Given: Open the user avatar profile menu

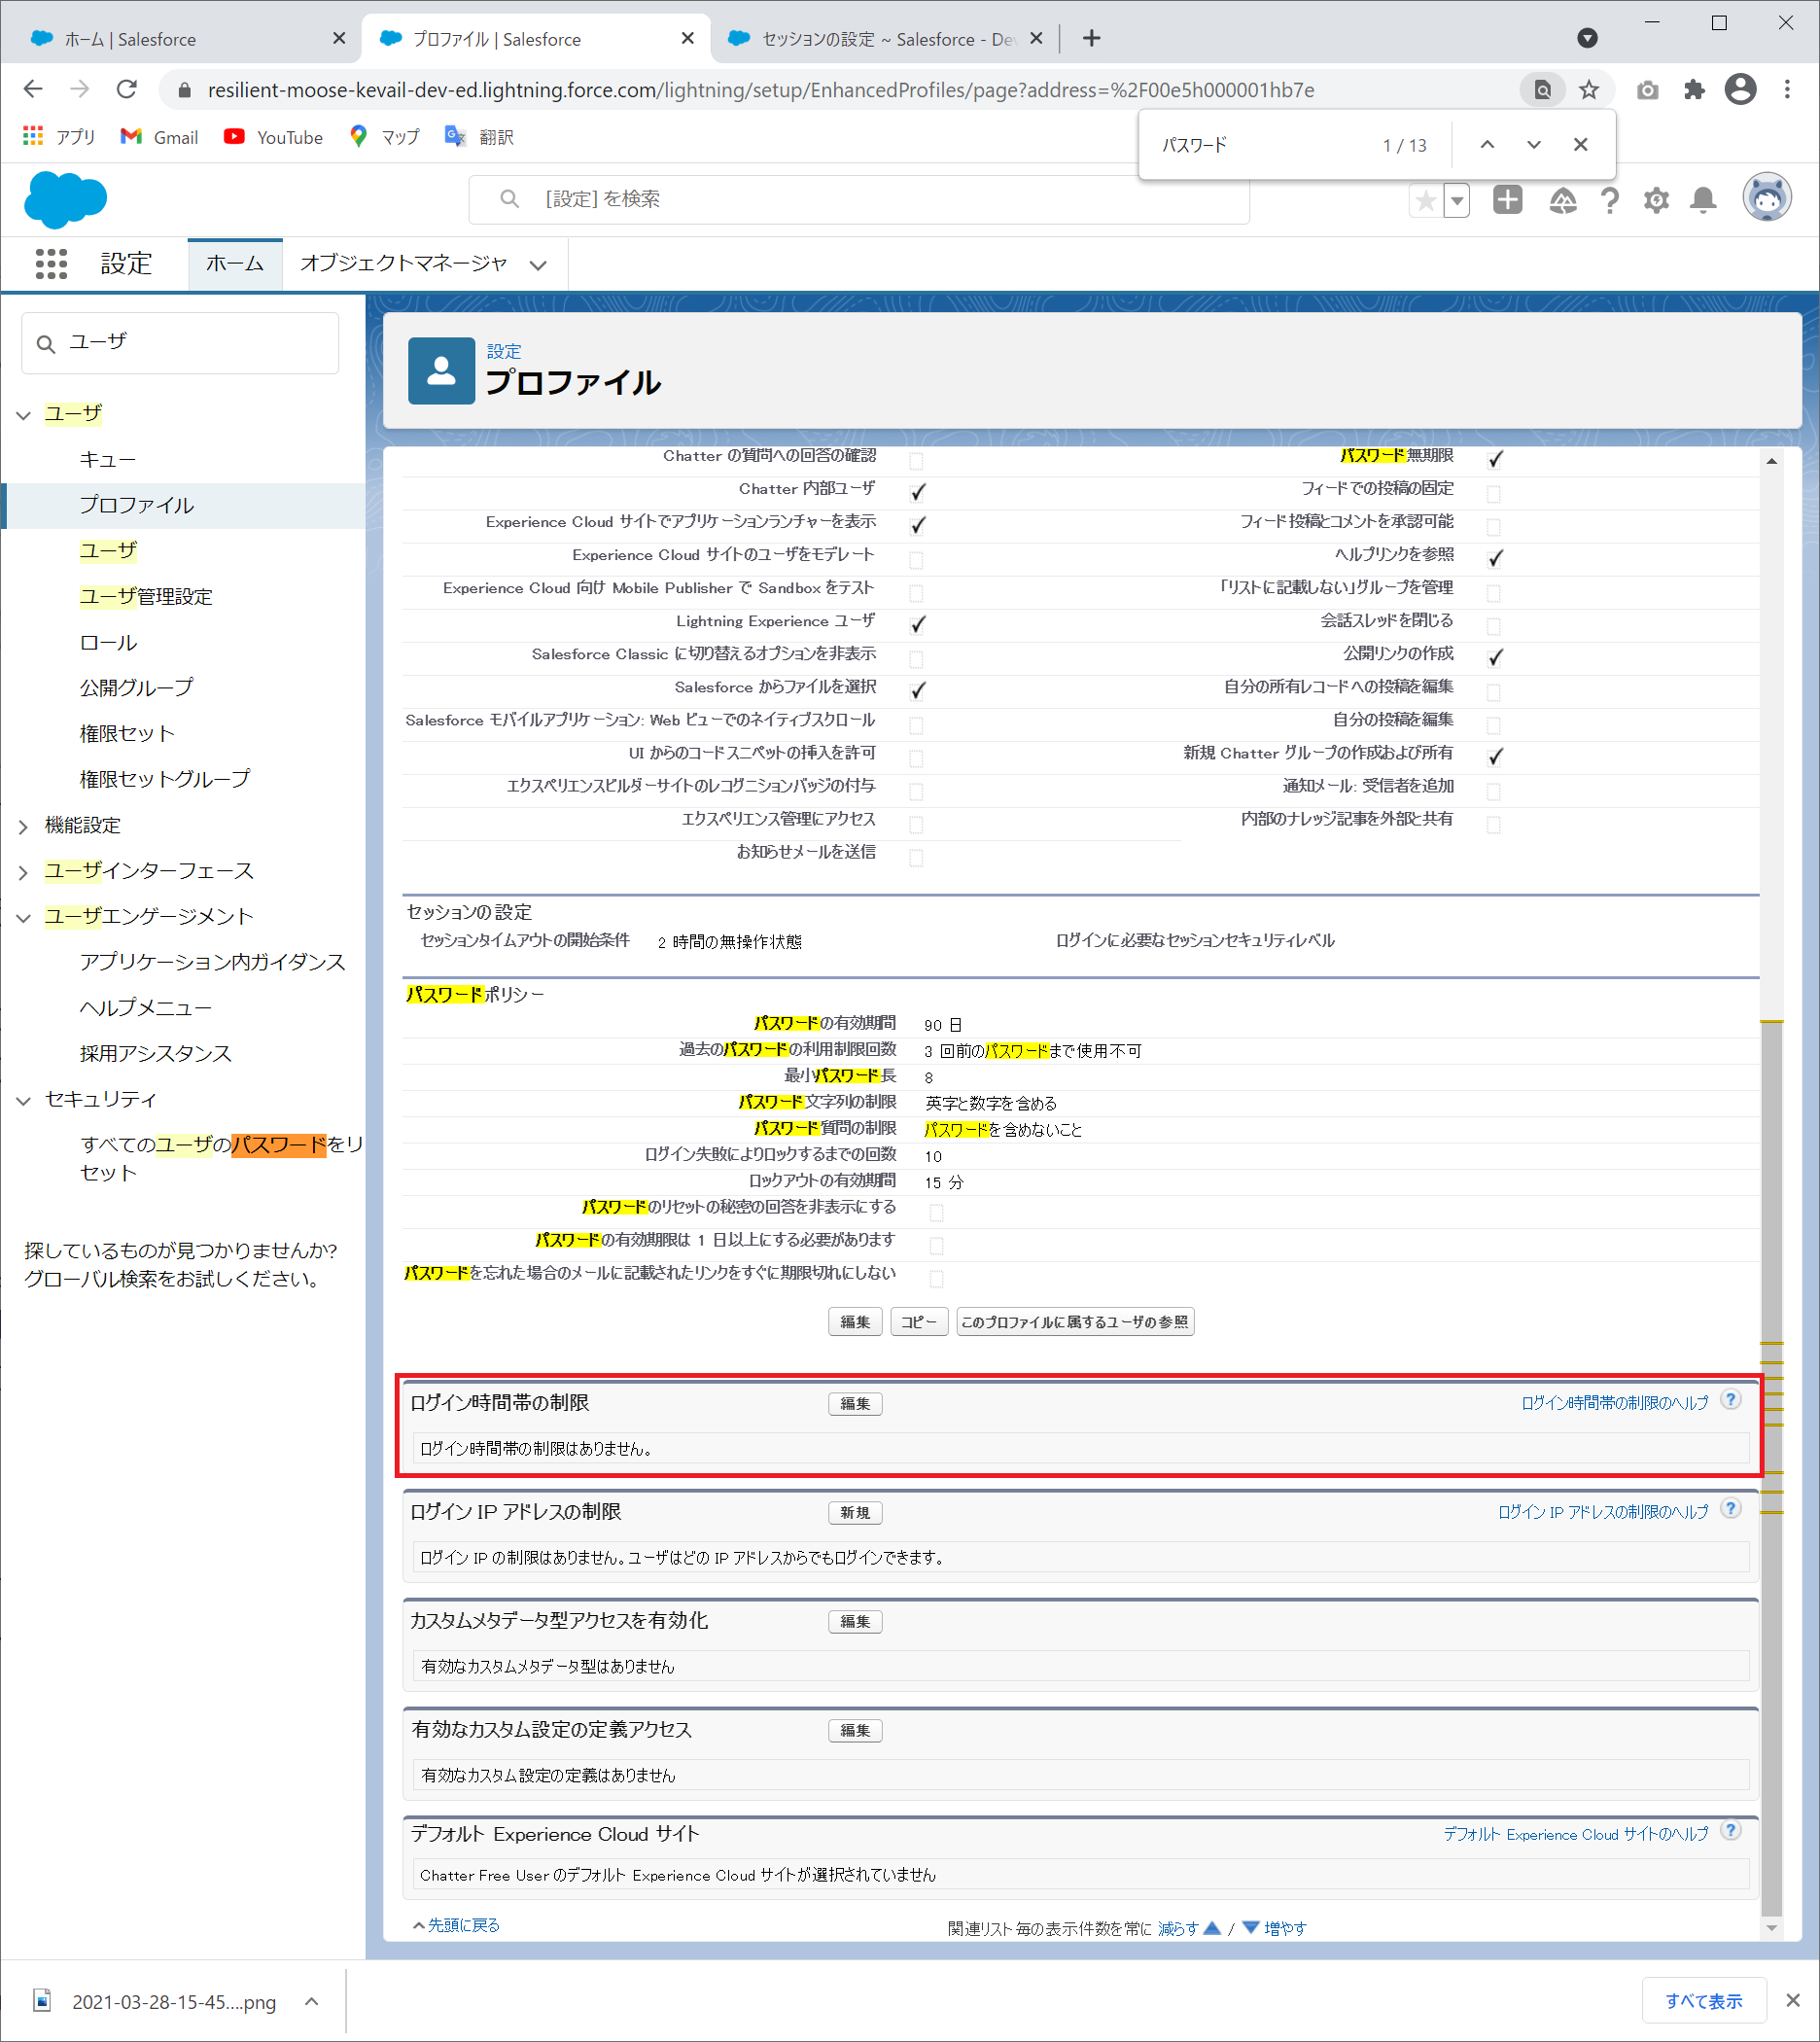Looking at the screenshot, I should tap(1767, 198).
